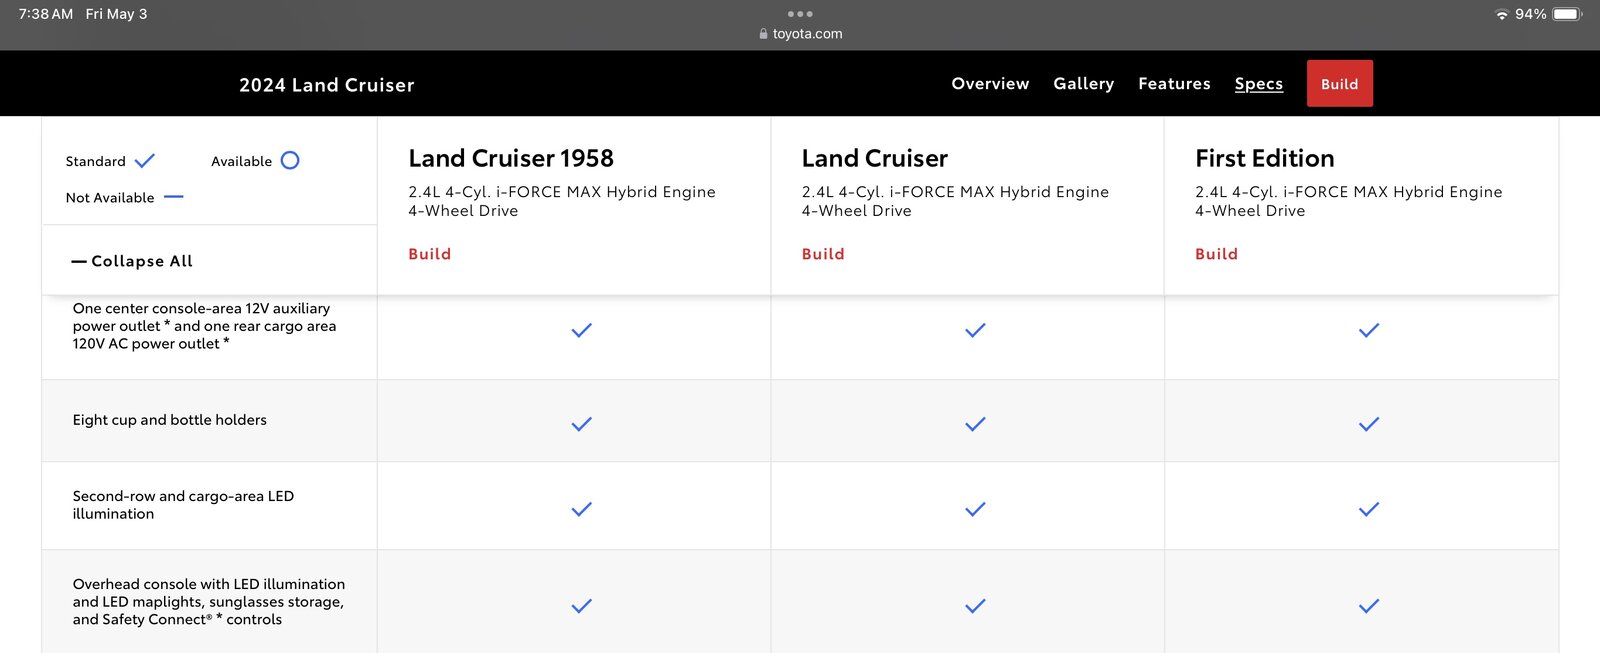
Task: Click the First Edition trim heading
Action: [x=1265, y=158]
